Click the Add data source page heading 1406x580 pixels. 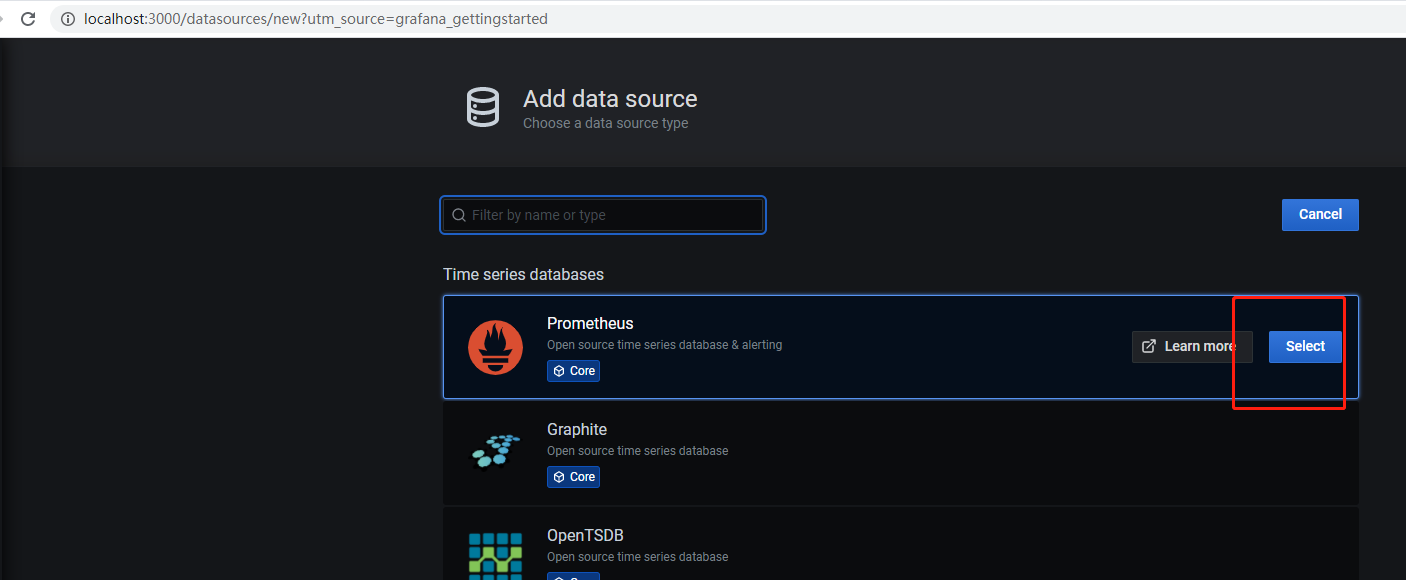point(610,99)
